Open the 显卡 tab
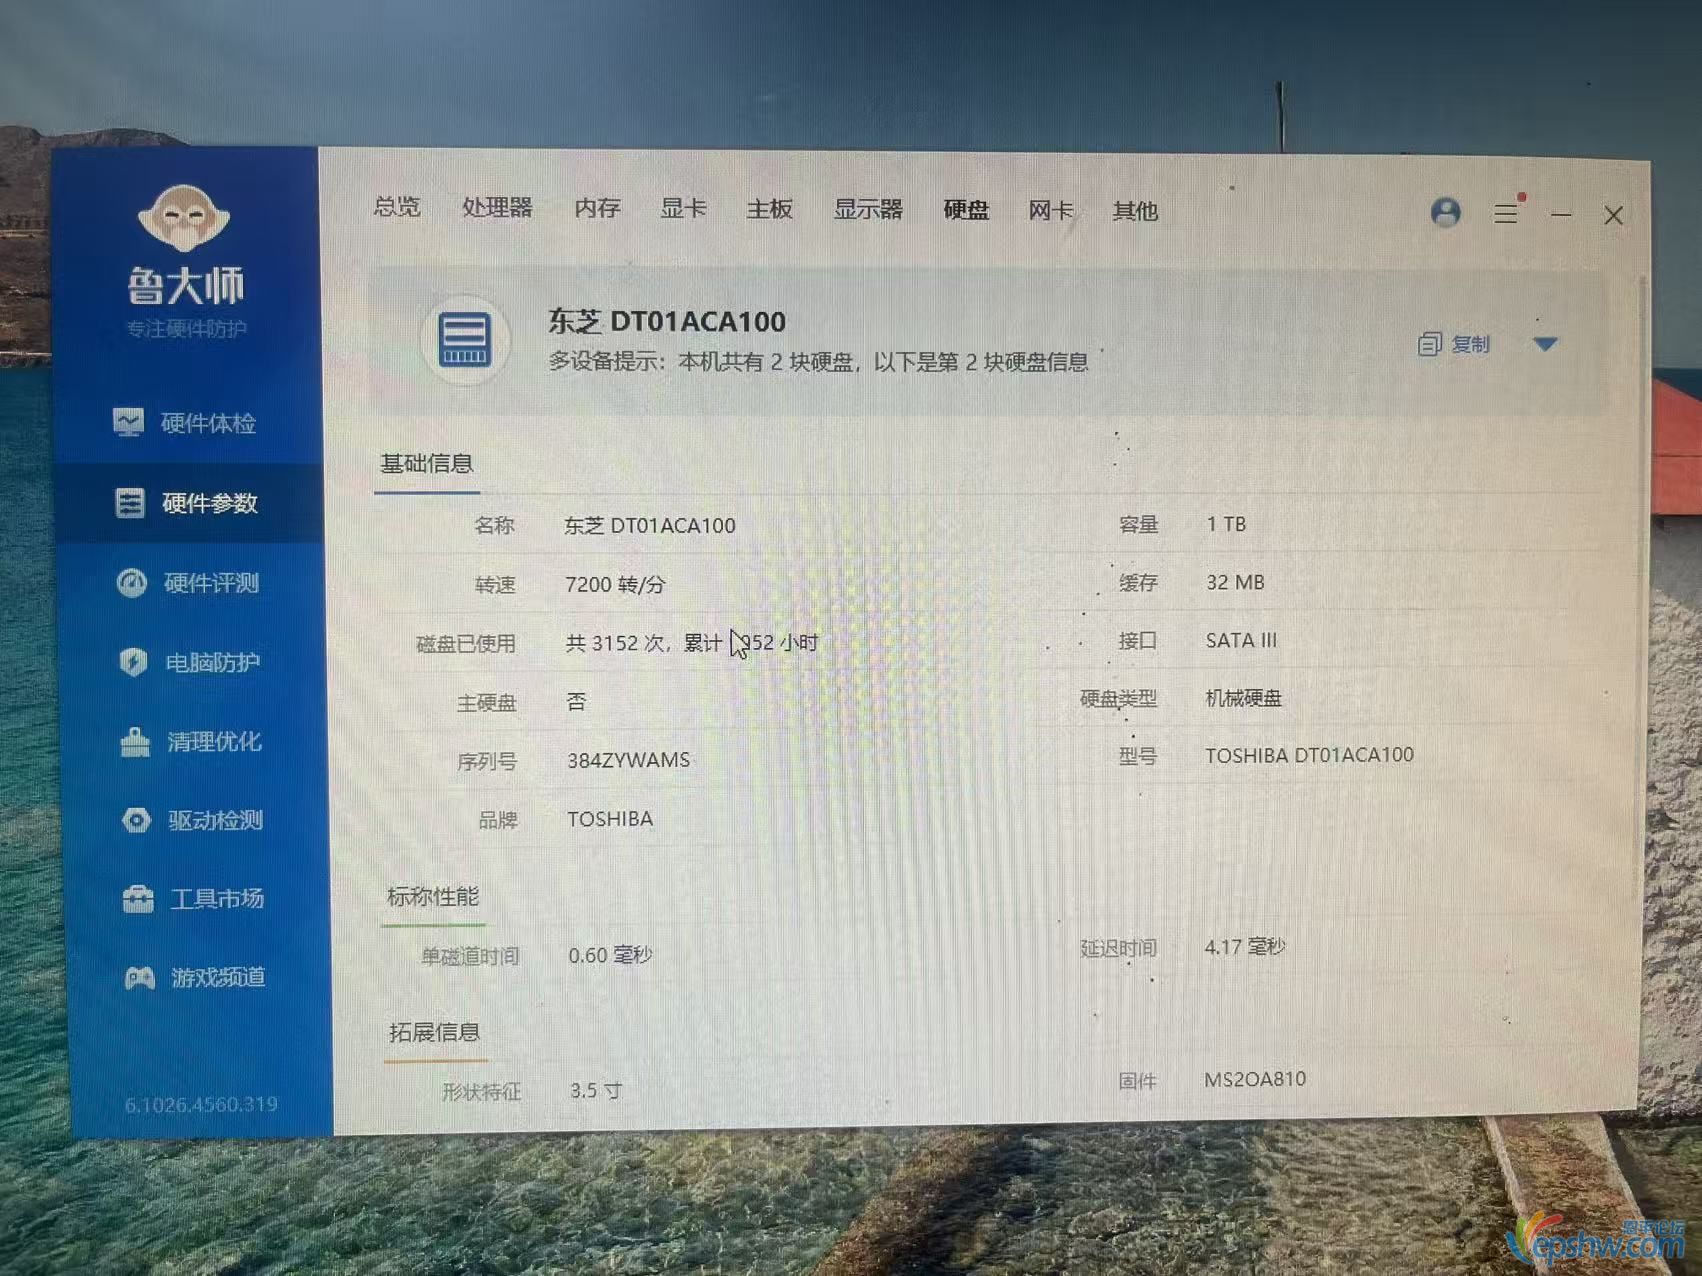 [x=683, y=208]
